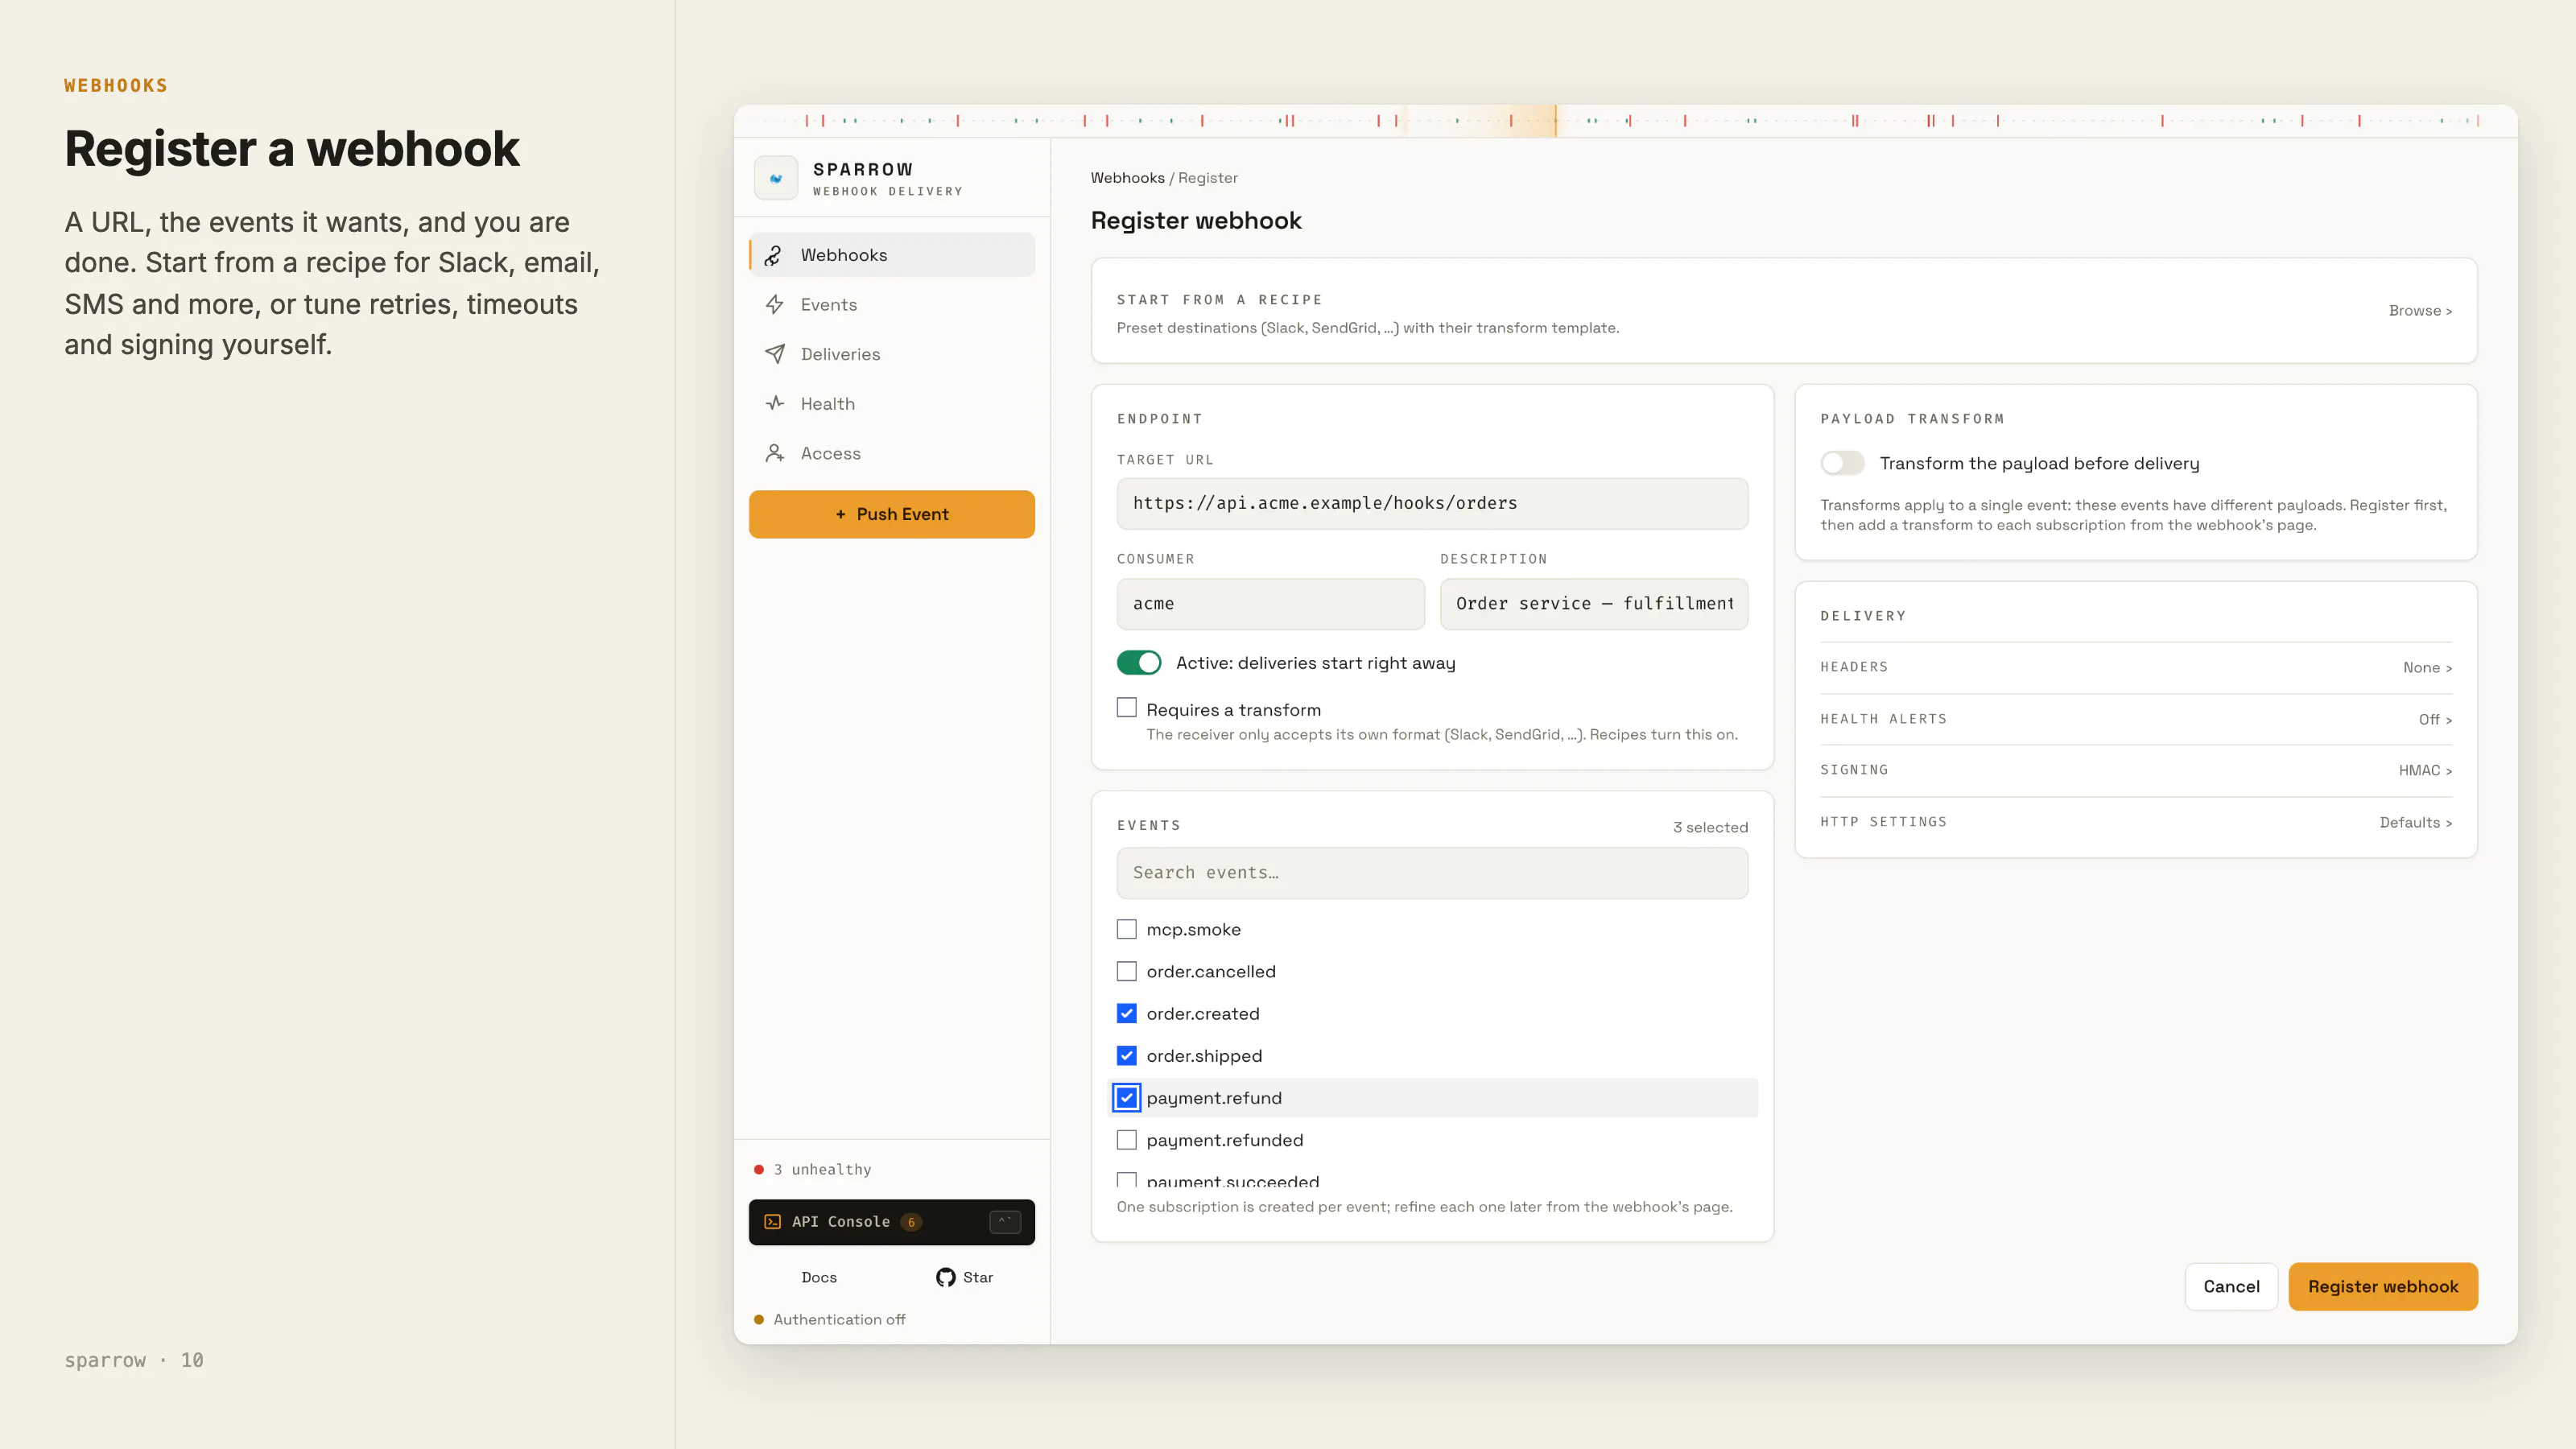Image resolution: width=2576 pixels, height=1449 pixels.
Task: Uncheck the payment.refund event checkbox
Action: [x=1127, y=1097]
